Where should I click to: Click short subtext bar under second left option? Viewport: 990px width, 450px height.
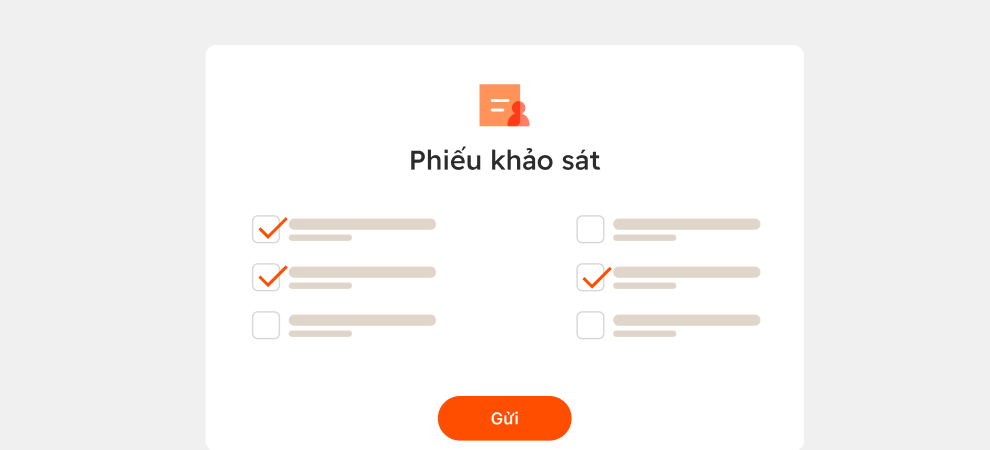point(320,286)
